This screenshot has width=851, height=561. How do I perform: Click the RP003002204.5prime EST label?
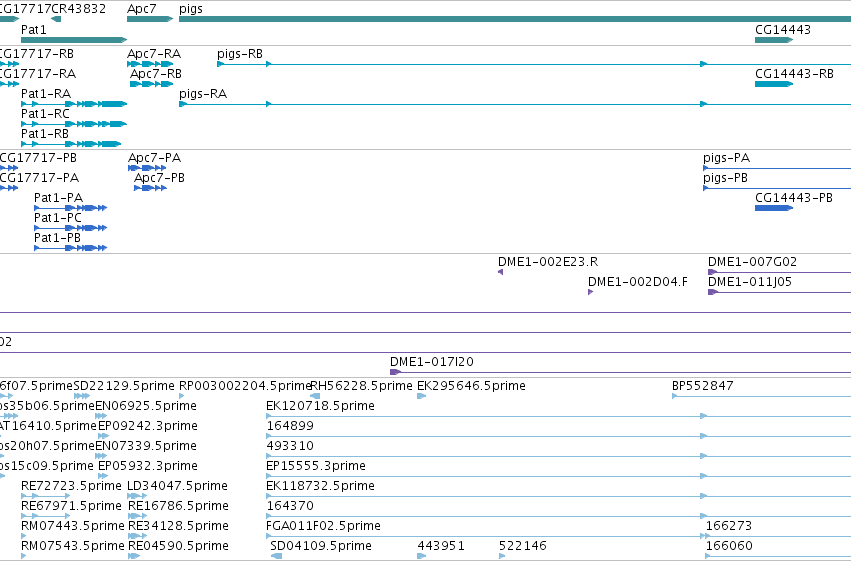pyautogui.click(x=245, y=386)
